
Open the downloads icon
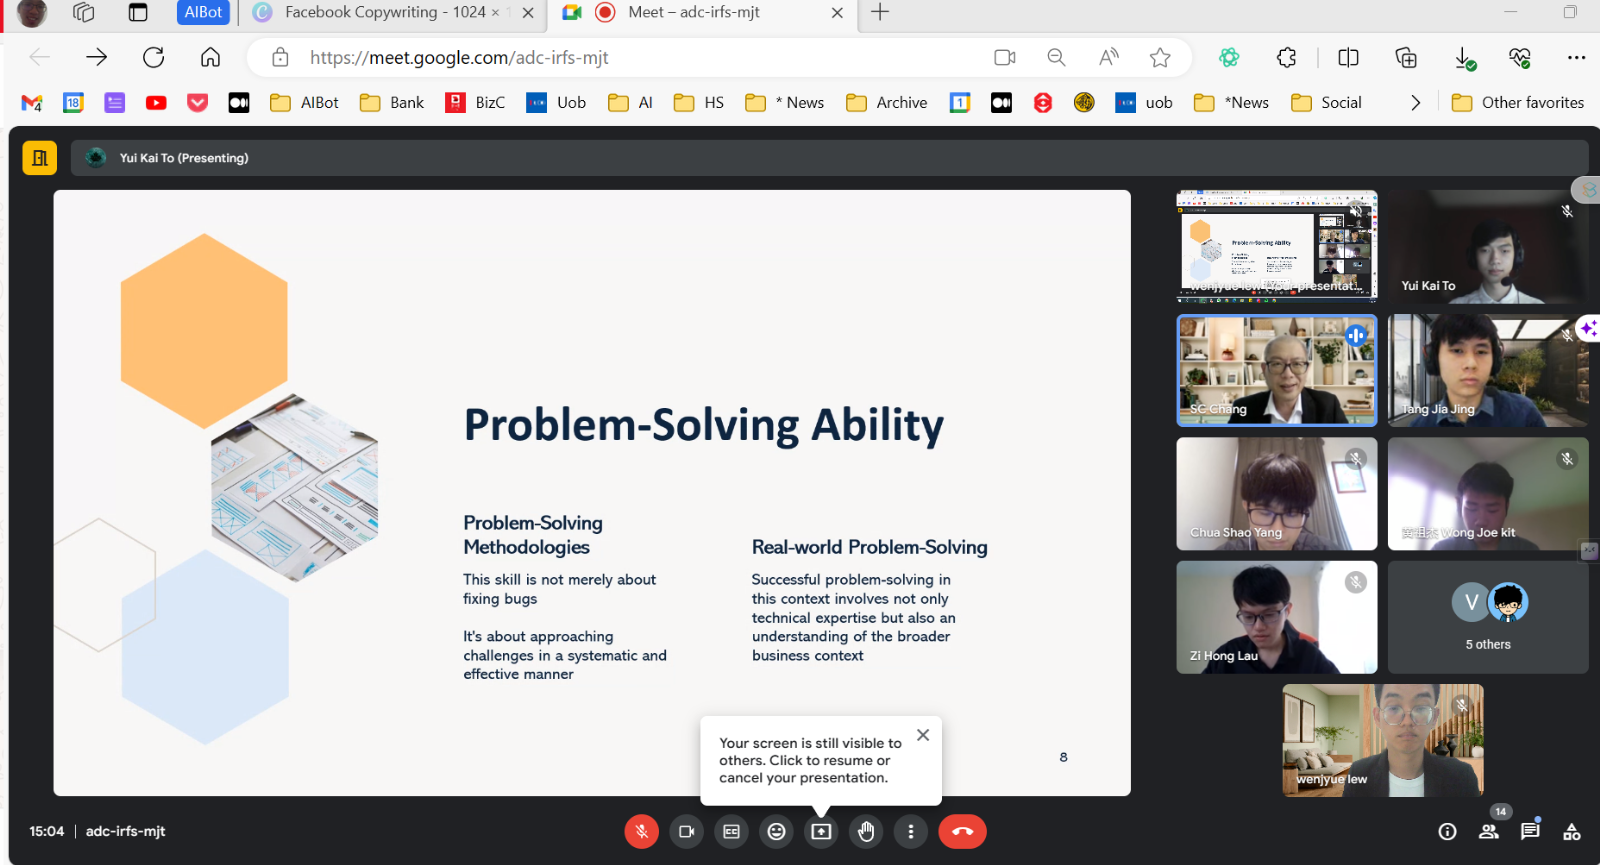[1464, 59]
